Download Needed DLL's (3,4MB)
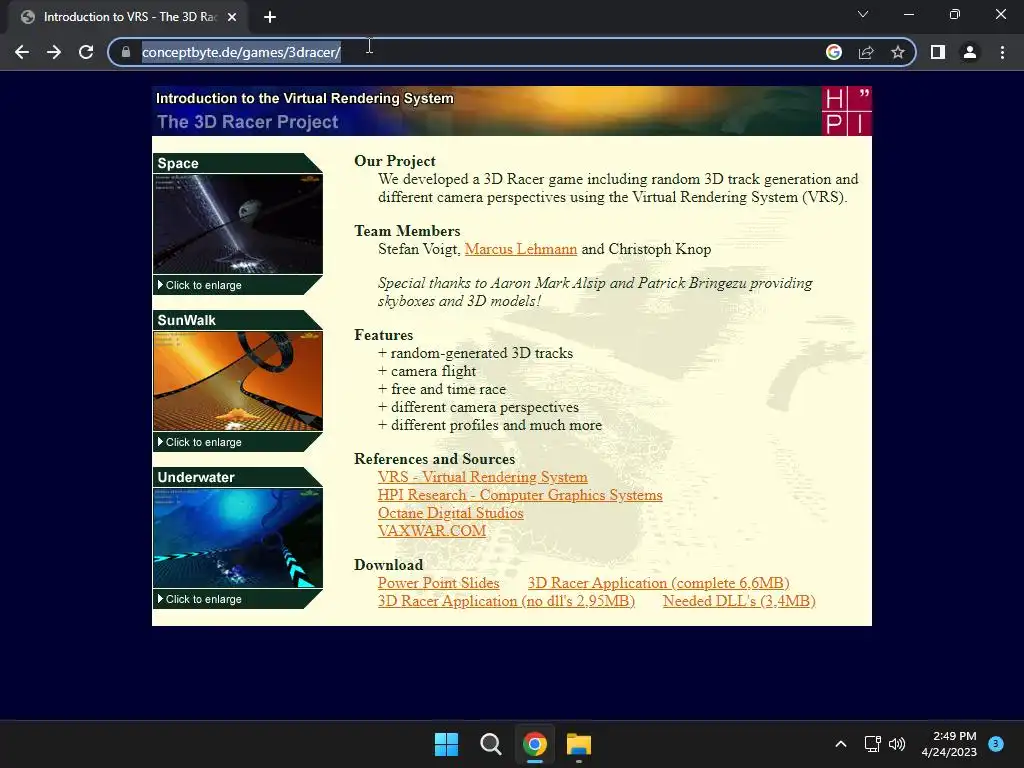This screenshot has width=1024, height=768. pyautogui.click(x=739, y=601)
